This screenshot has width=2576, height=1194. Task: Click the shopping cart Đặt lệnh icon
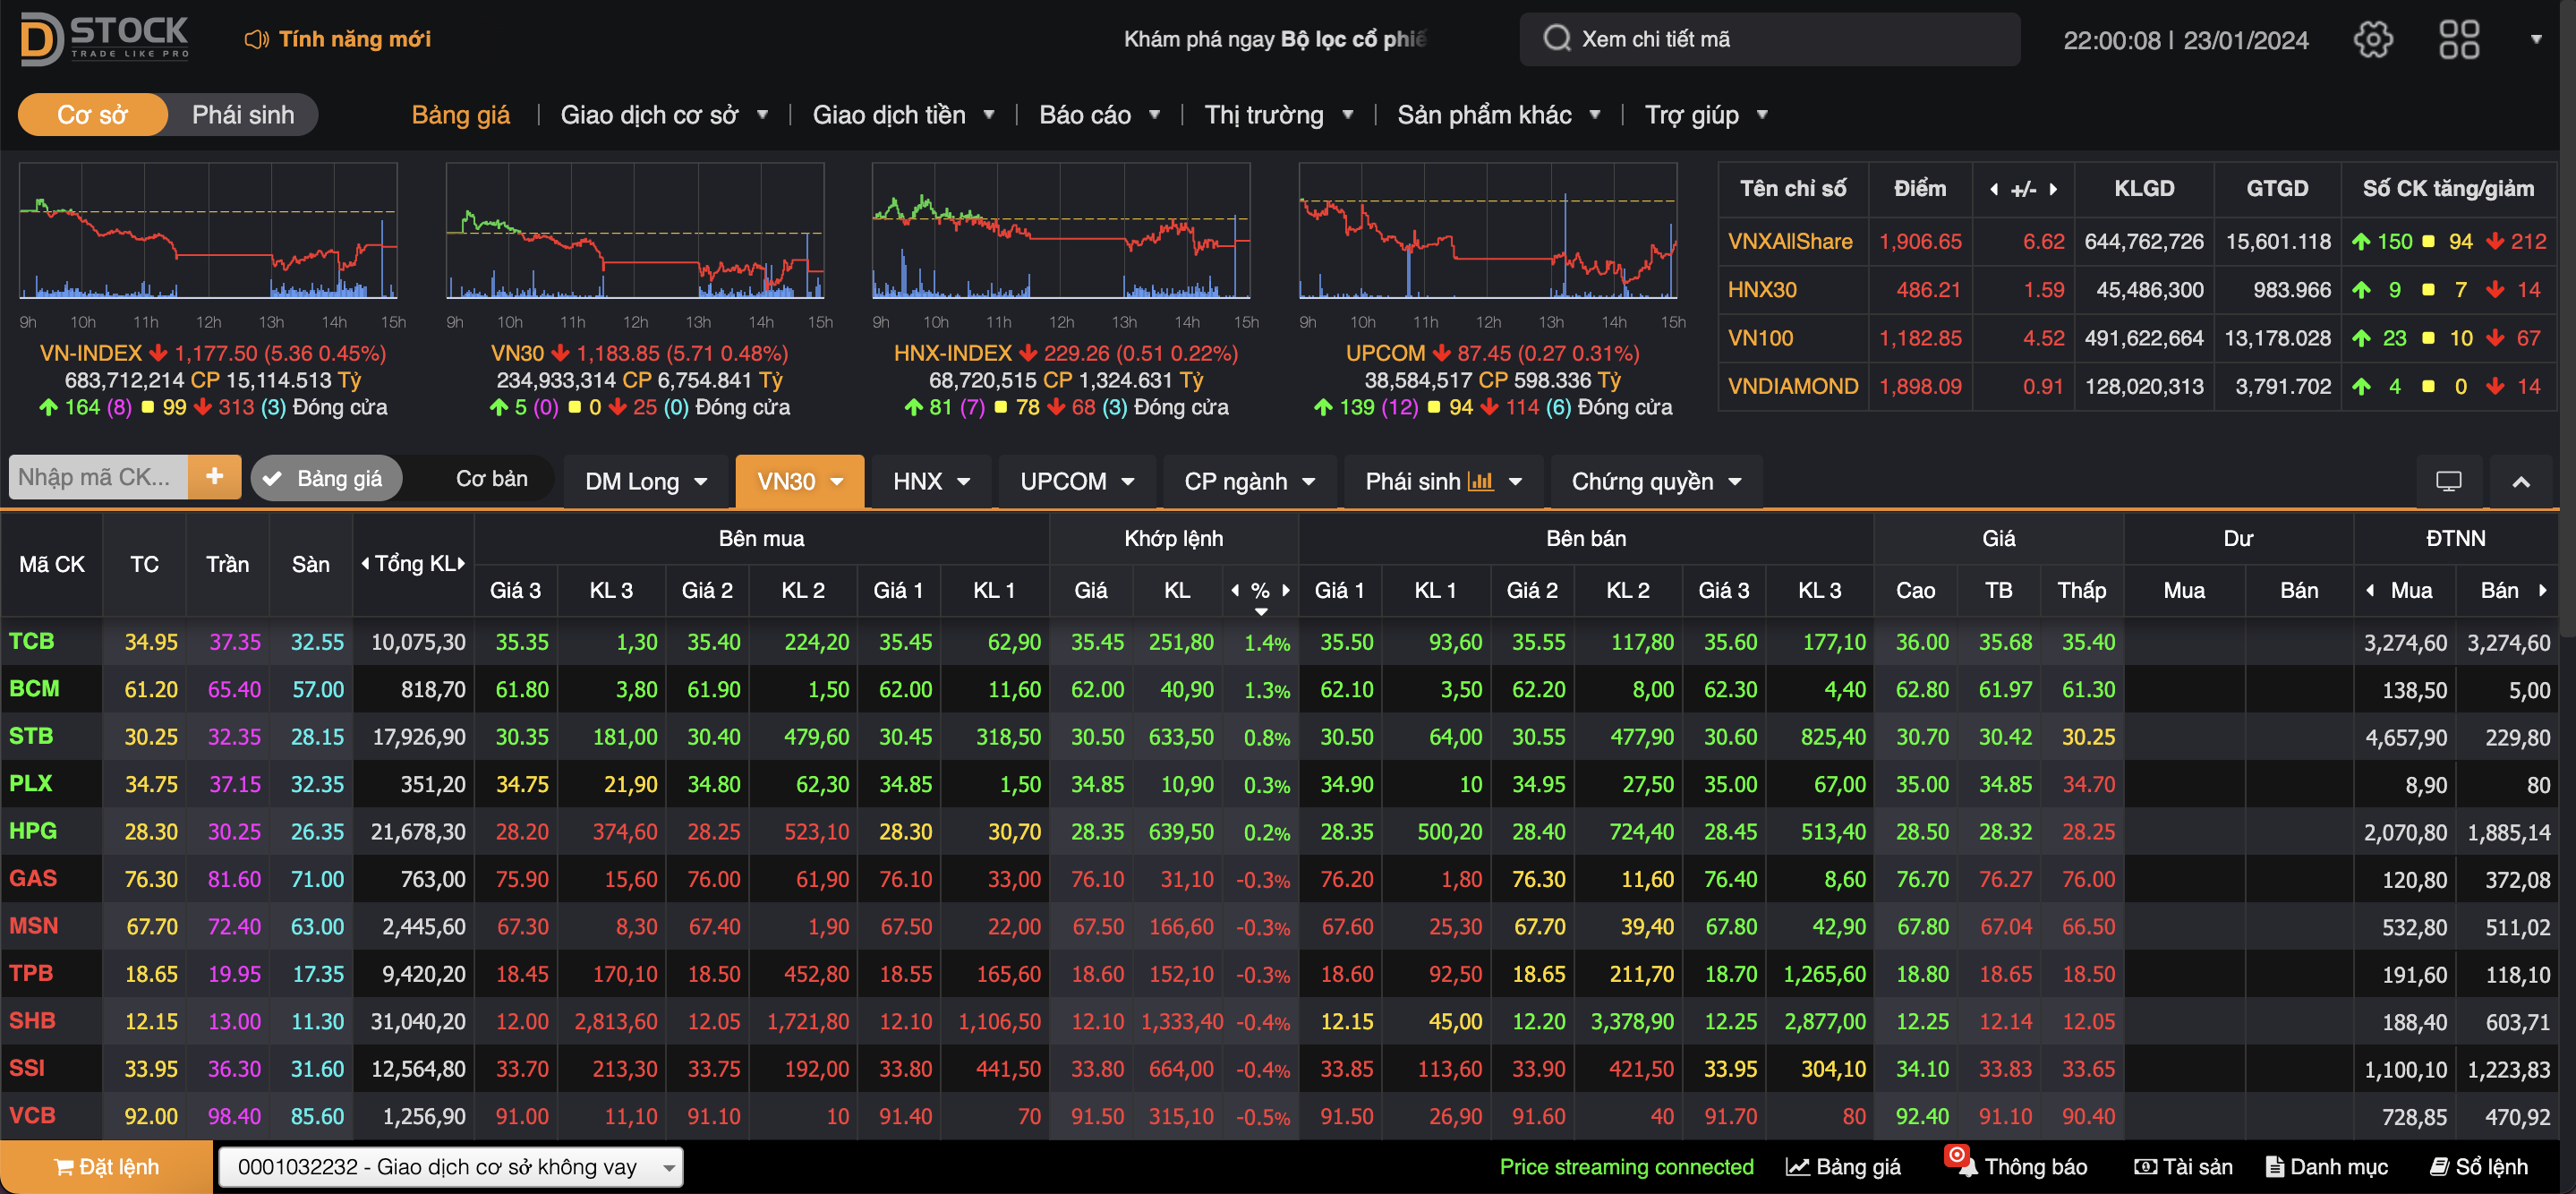(x=64, y=1167)
